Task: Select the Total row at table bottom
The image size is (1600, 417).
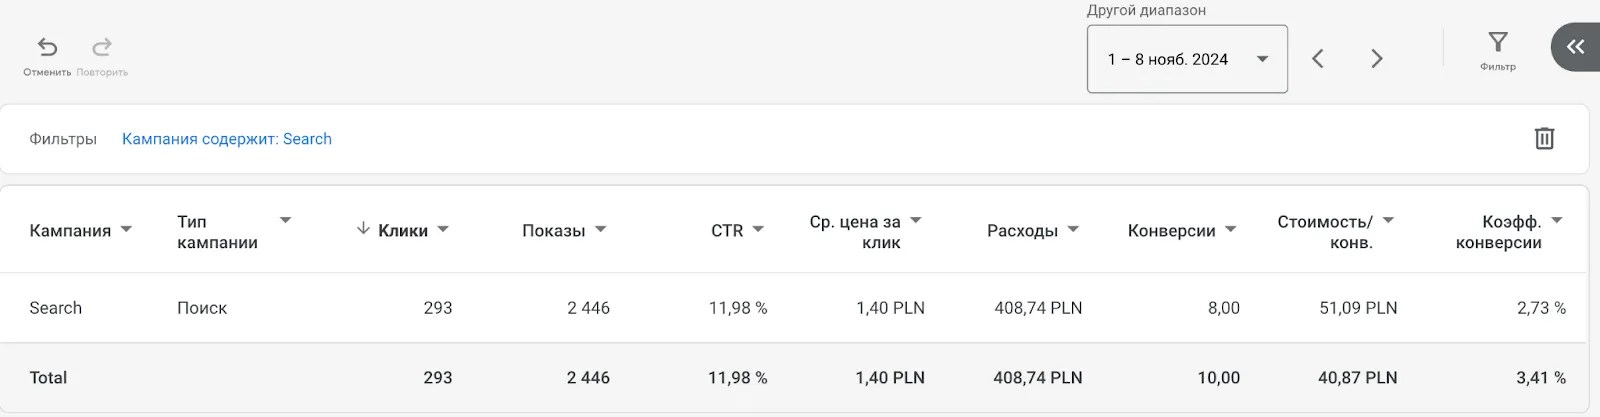Action: tap(794, 377)
